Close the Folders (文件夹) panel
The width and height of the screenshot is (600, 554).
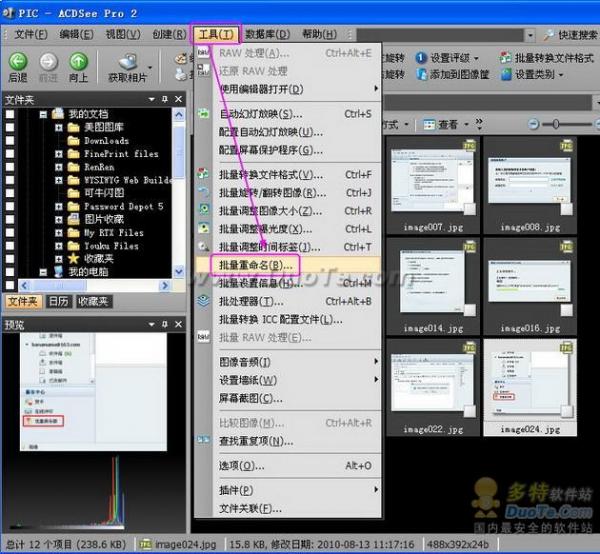pos(178,99)
